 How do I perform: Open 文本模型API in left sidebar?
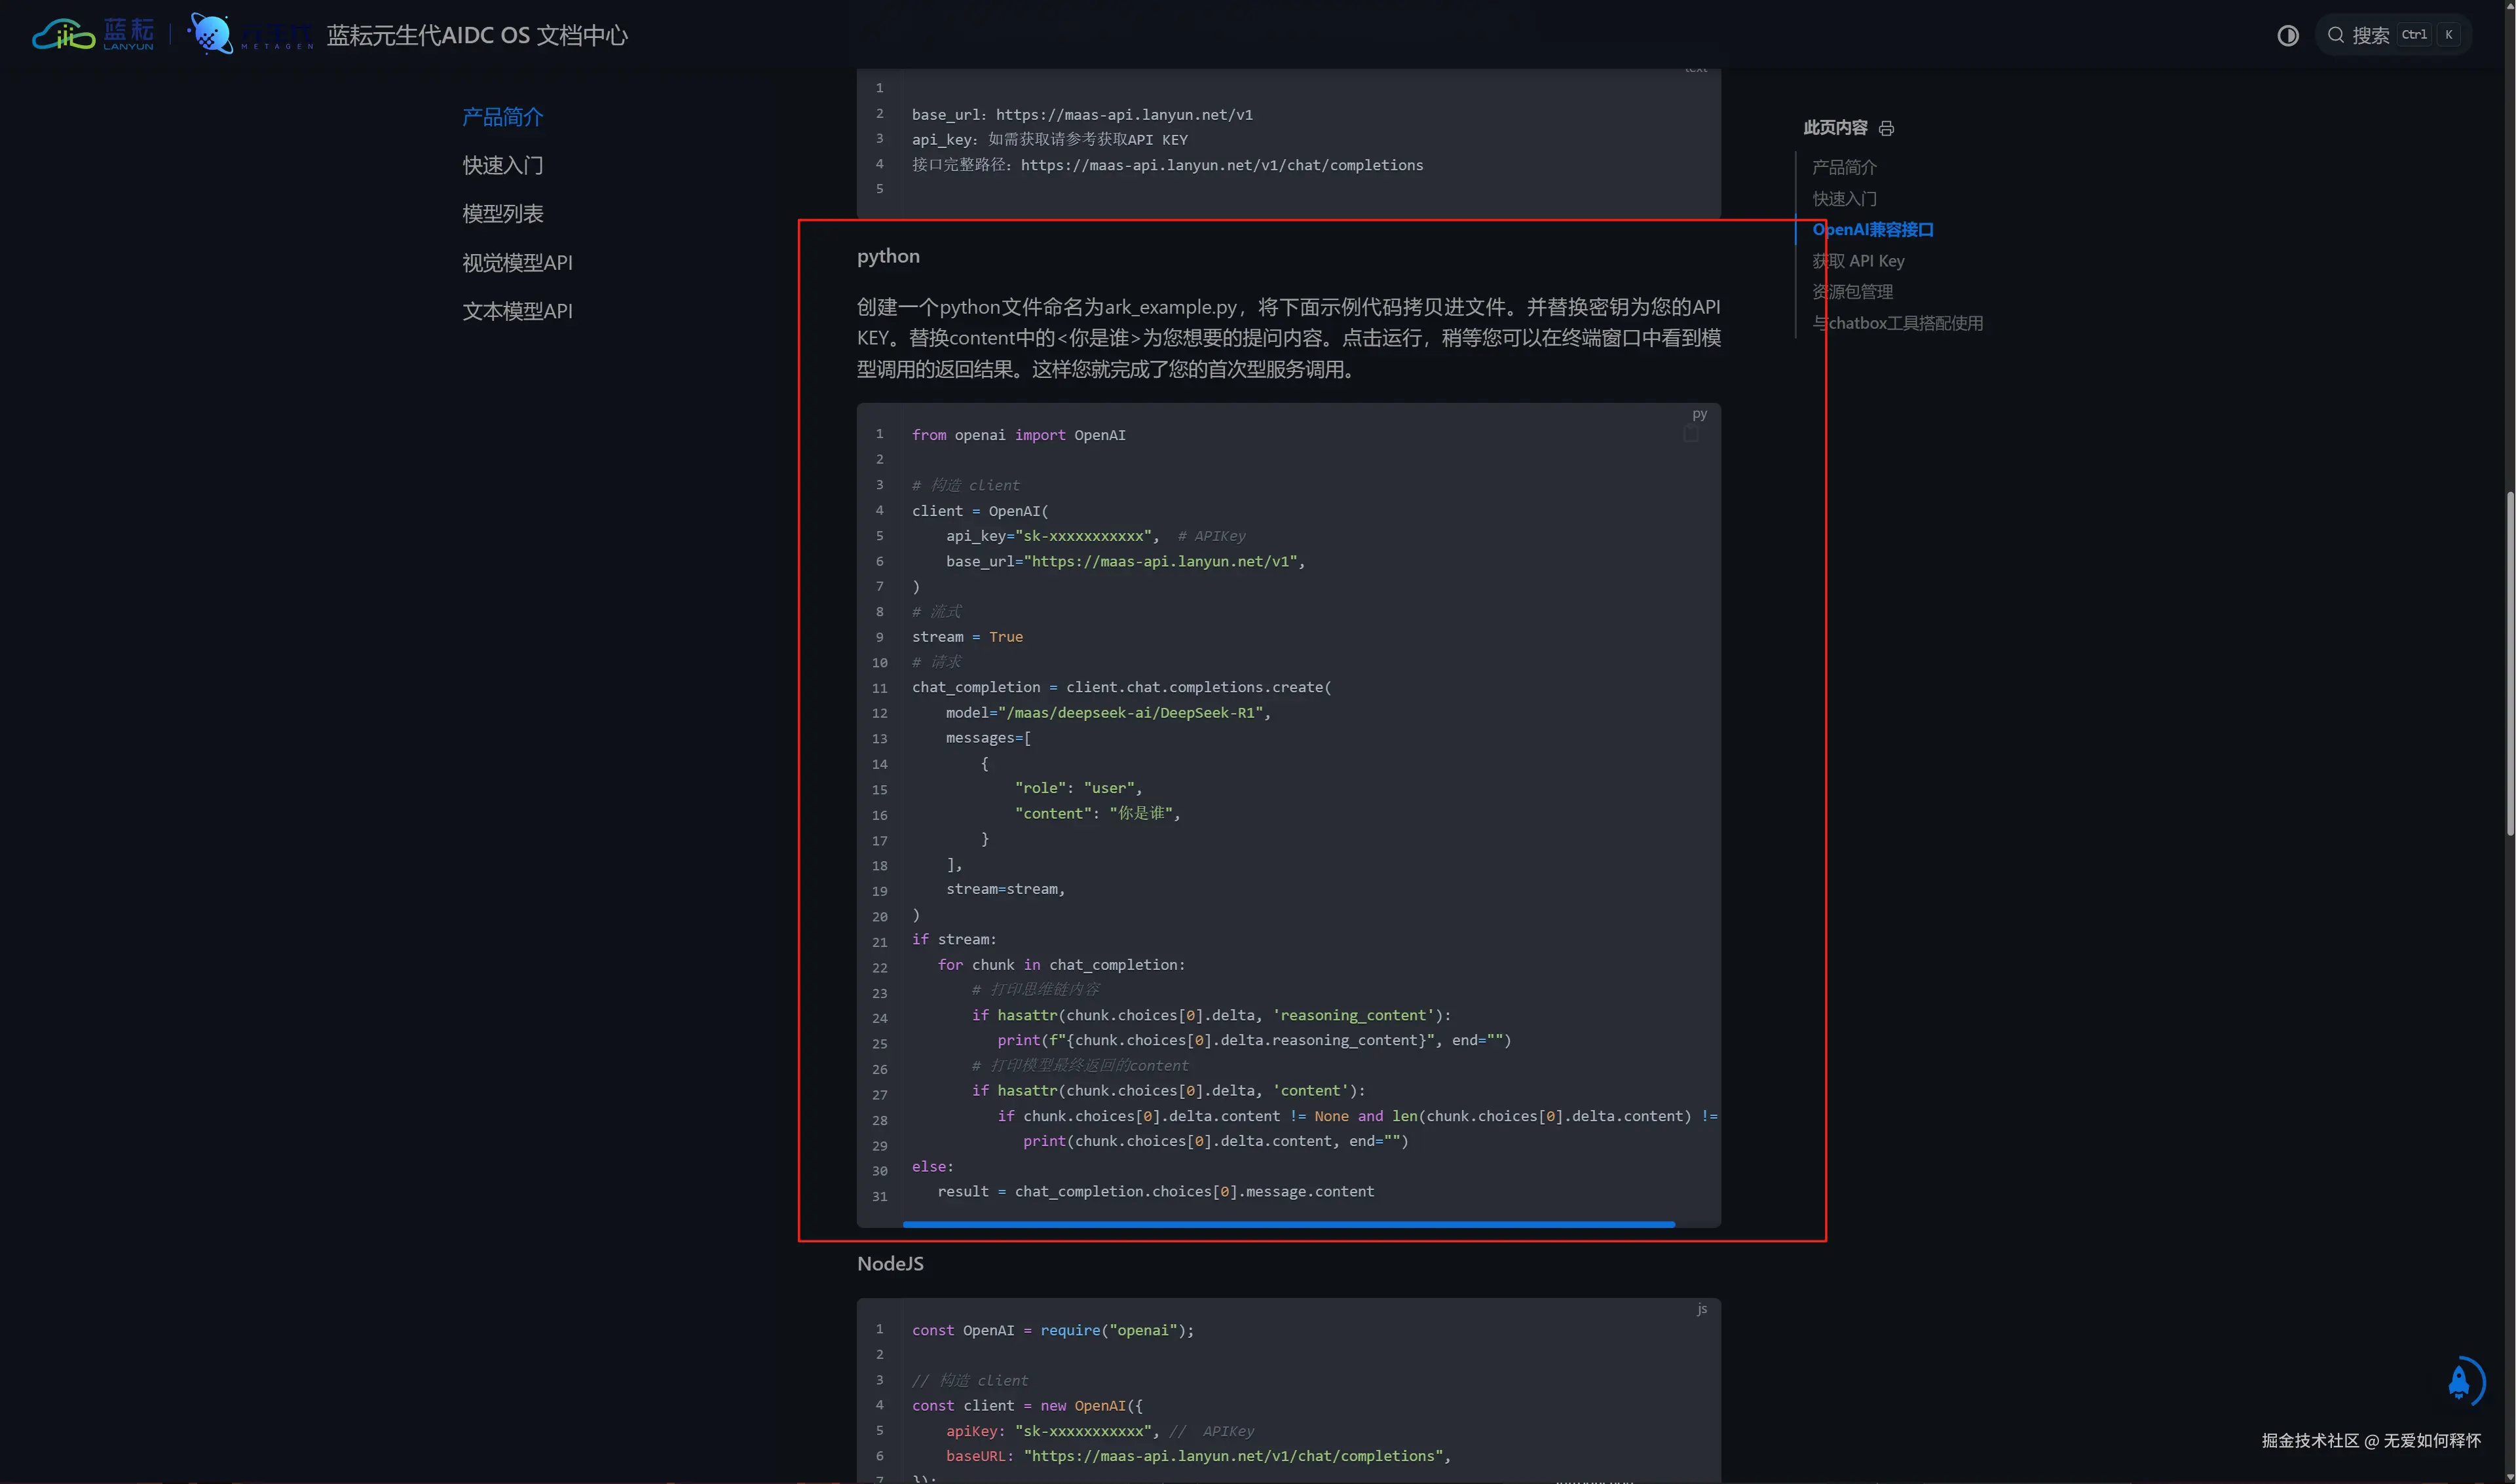(x=517, y=311)
